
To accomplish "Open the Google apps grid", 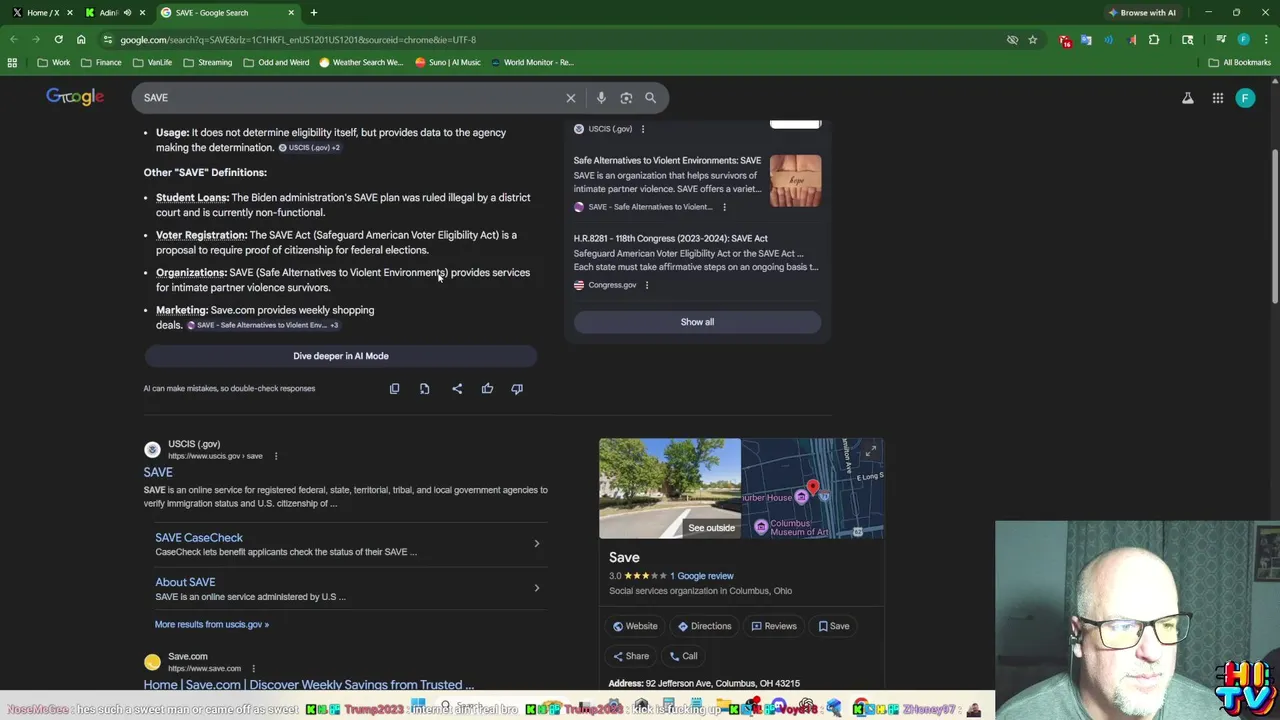I will 1218,98.
